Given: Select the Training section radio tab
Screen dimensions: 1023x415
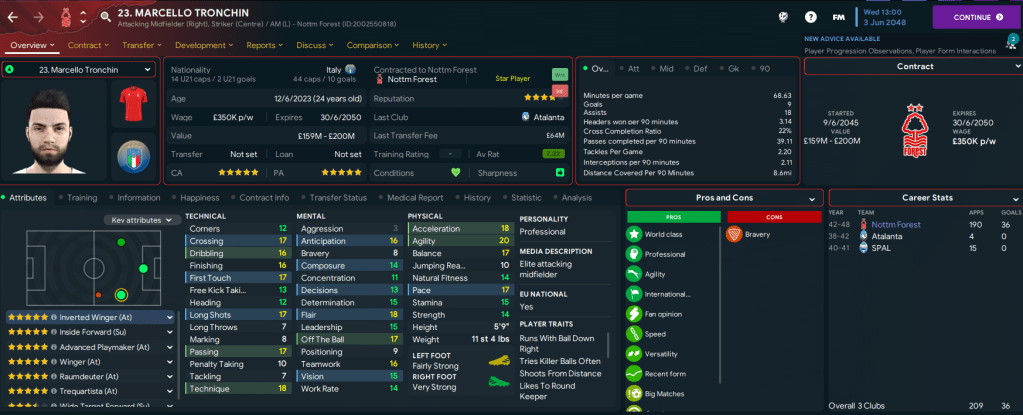Looking at the screenshot, I should [81, 198].
